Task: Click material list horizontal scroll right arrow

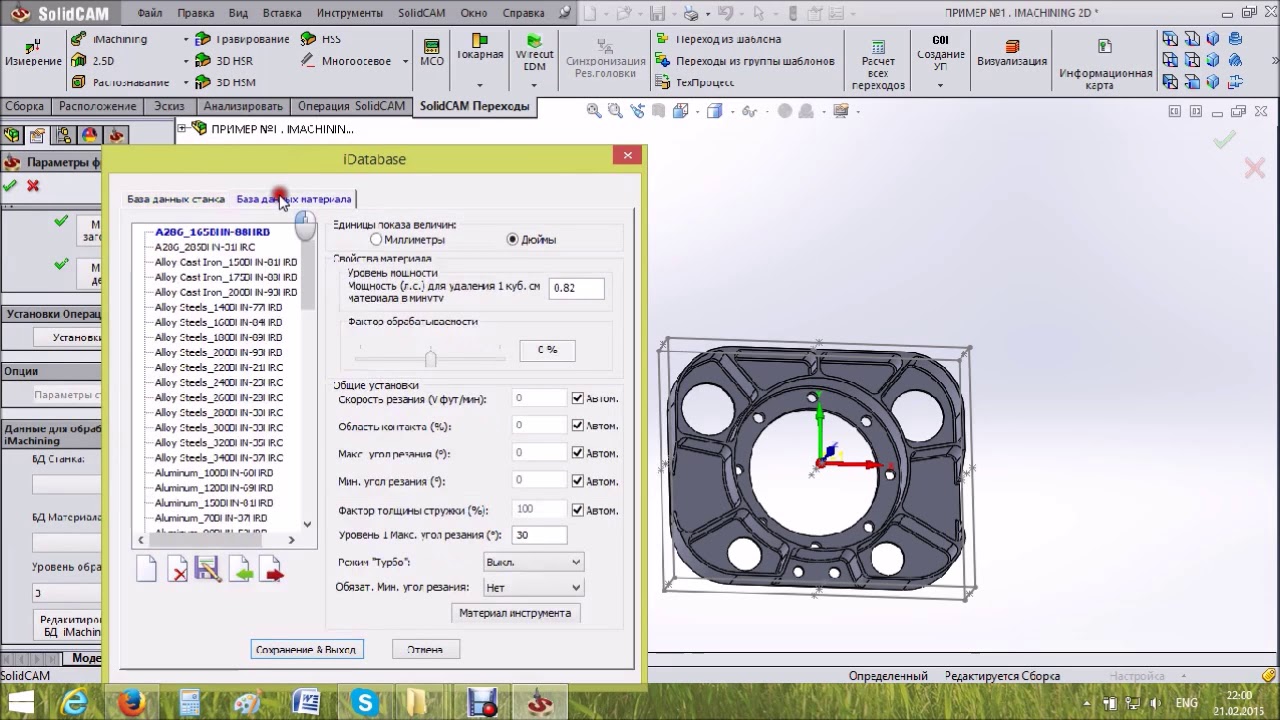Action: 291,540
